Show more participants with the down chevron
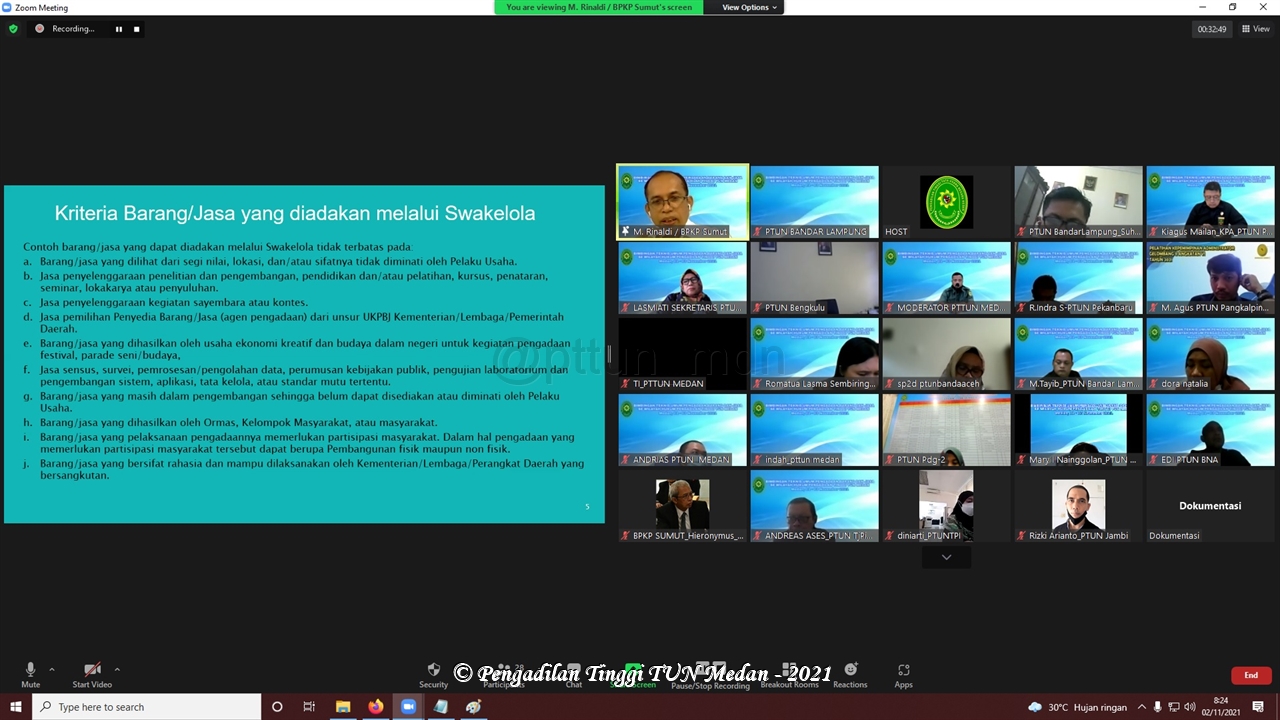The image size is (1280, 720). pos(946,557)
